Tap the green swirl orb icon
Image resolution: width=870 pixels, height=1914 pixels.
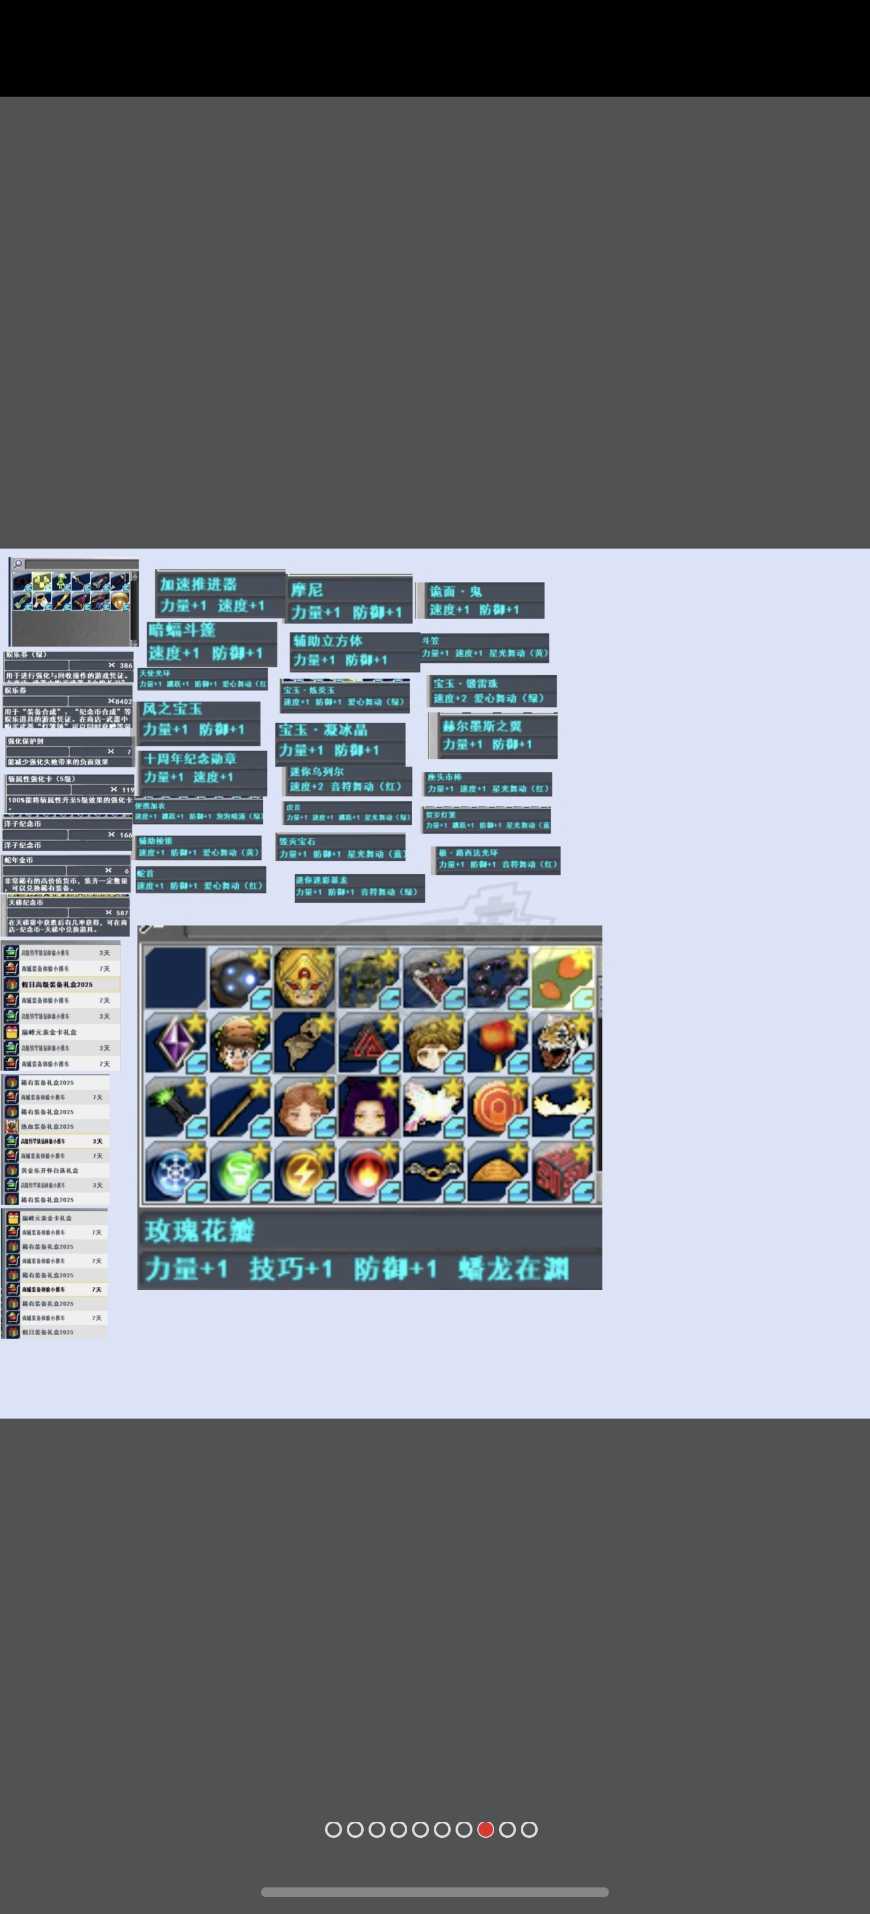(x=240, y=1170)
